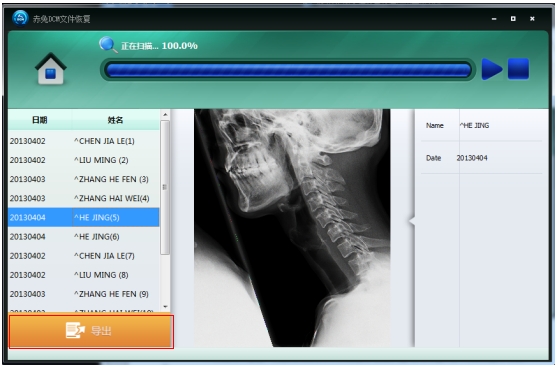
Task: Go to the home screen icon
Action: pyautogui.click(x=51, y=69)
